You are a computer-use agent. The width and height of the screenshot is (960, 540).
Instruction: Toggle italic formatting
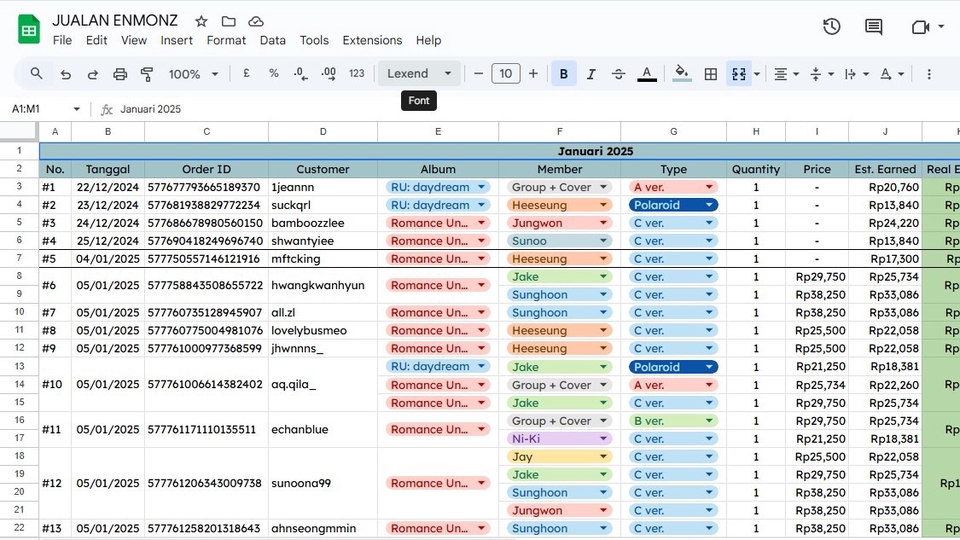tap(591, 74)
